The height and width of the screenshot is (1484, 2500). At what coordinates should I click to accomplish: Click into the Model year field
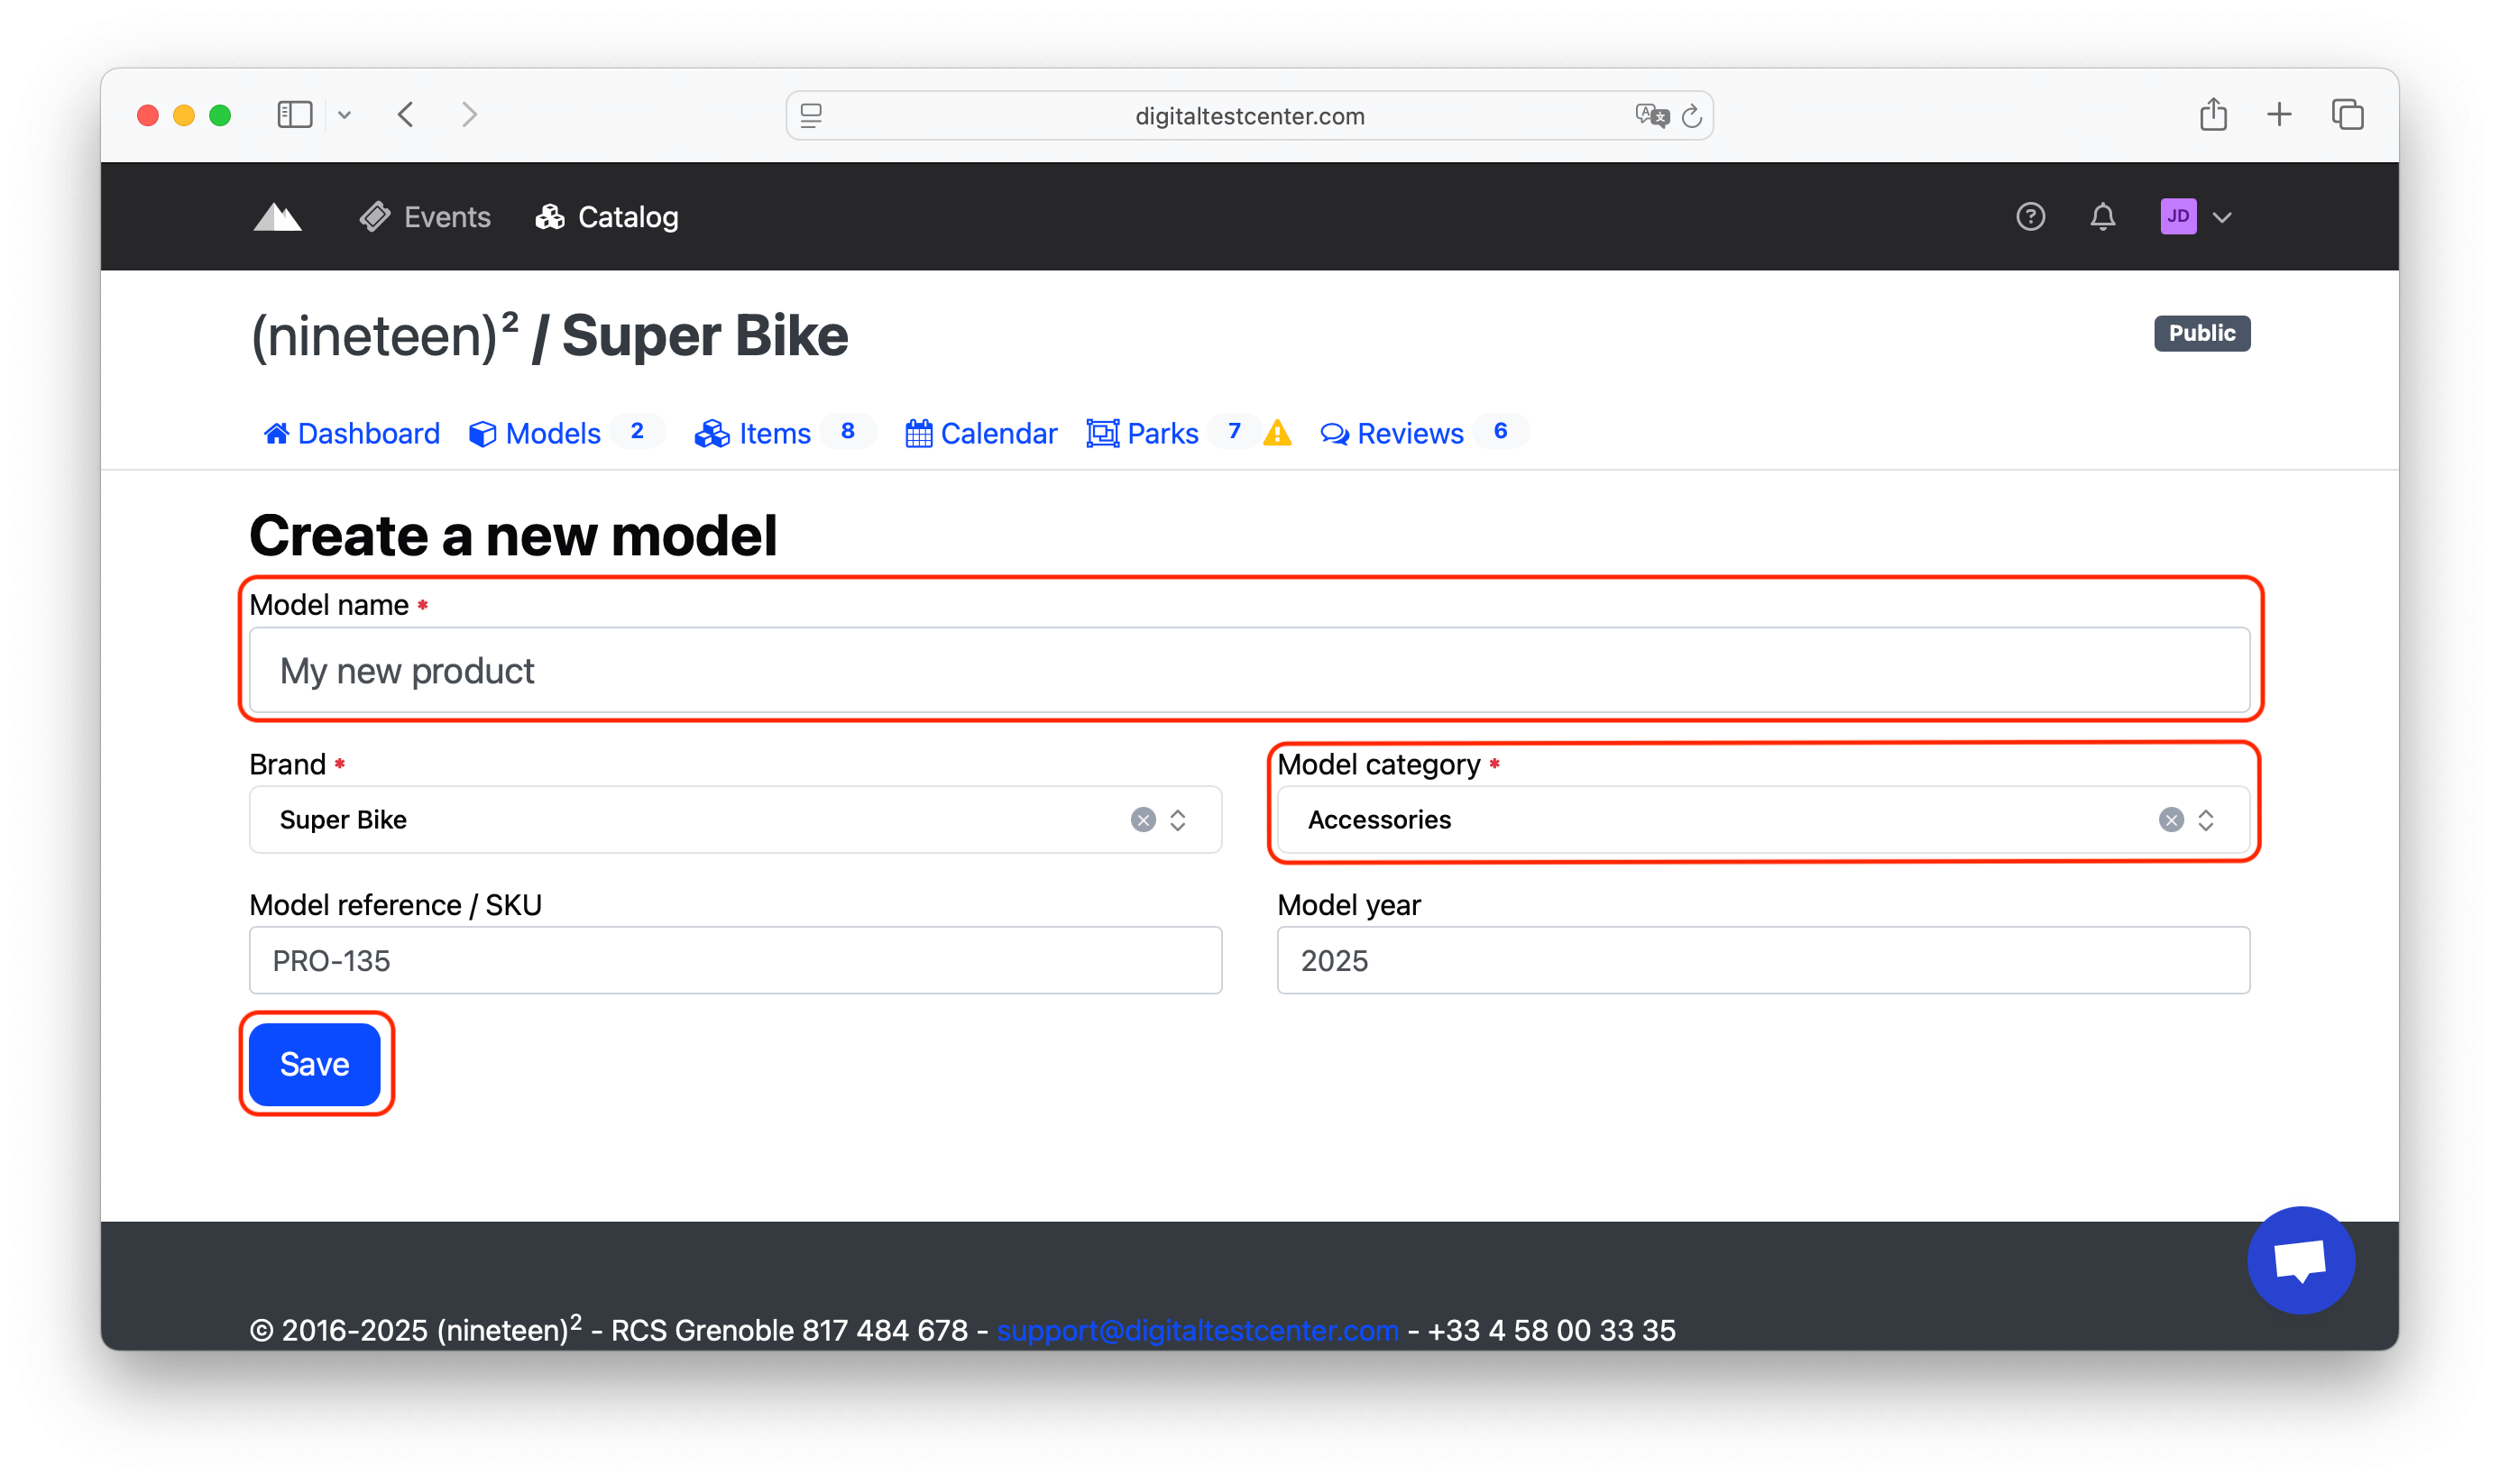click(1762, 960)
